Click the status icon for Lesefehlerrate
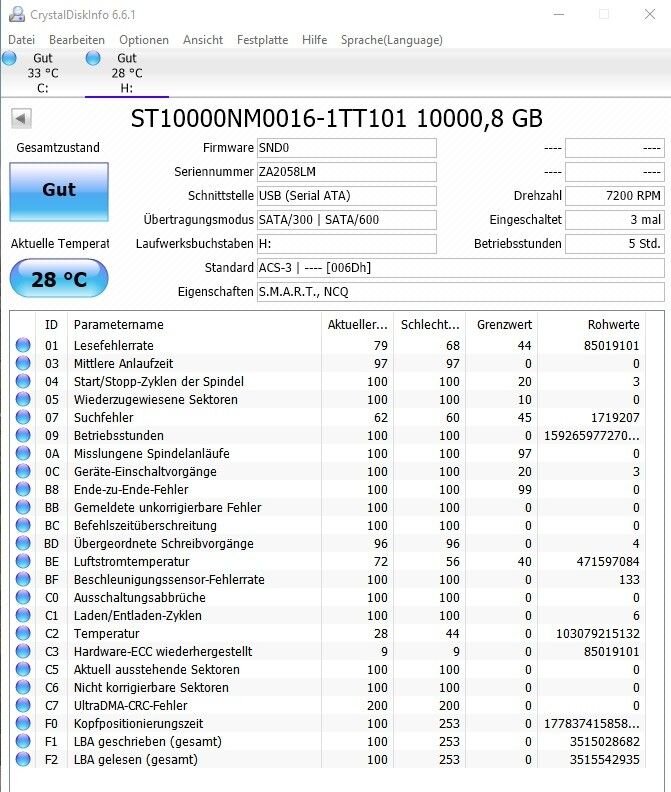This screenshot has width=671, height=792. click(23, 345)
